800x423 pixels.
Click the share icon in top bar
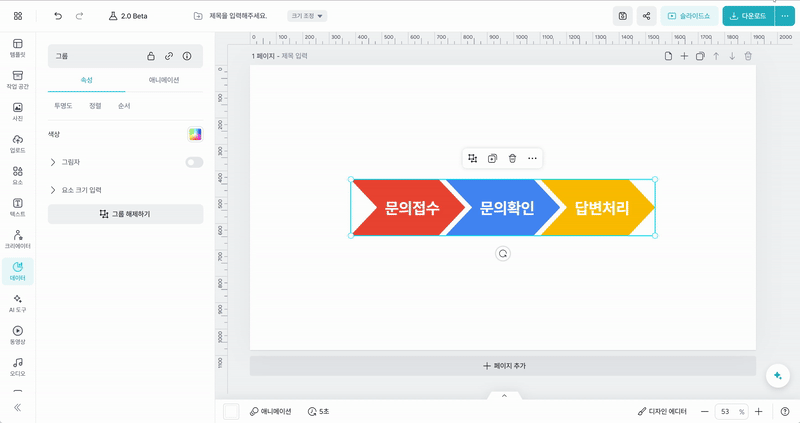pyautogui.click(x=647, y=16)
